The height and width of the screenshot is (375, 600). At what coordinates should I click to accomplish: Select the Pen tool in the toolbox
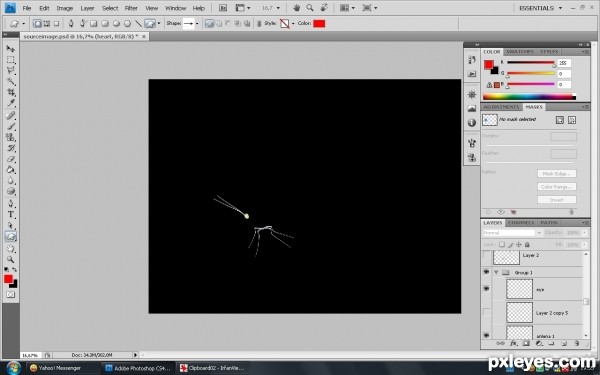tap(11, 204)
